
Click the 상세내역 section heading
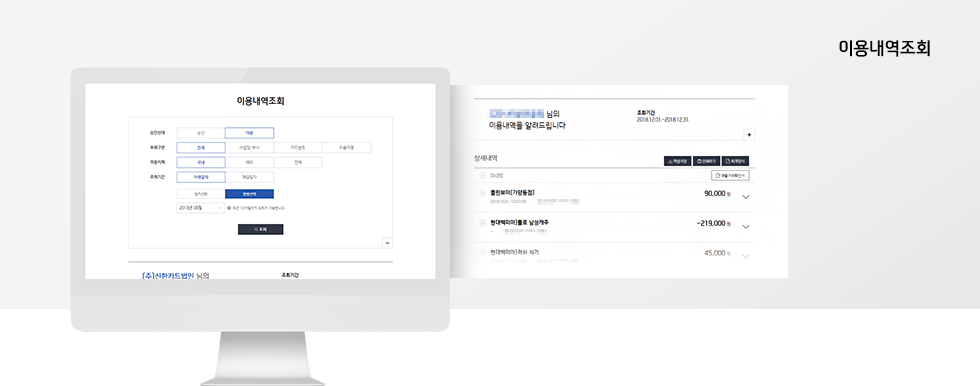(486, 159)
